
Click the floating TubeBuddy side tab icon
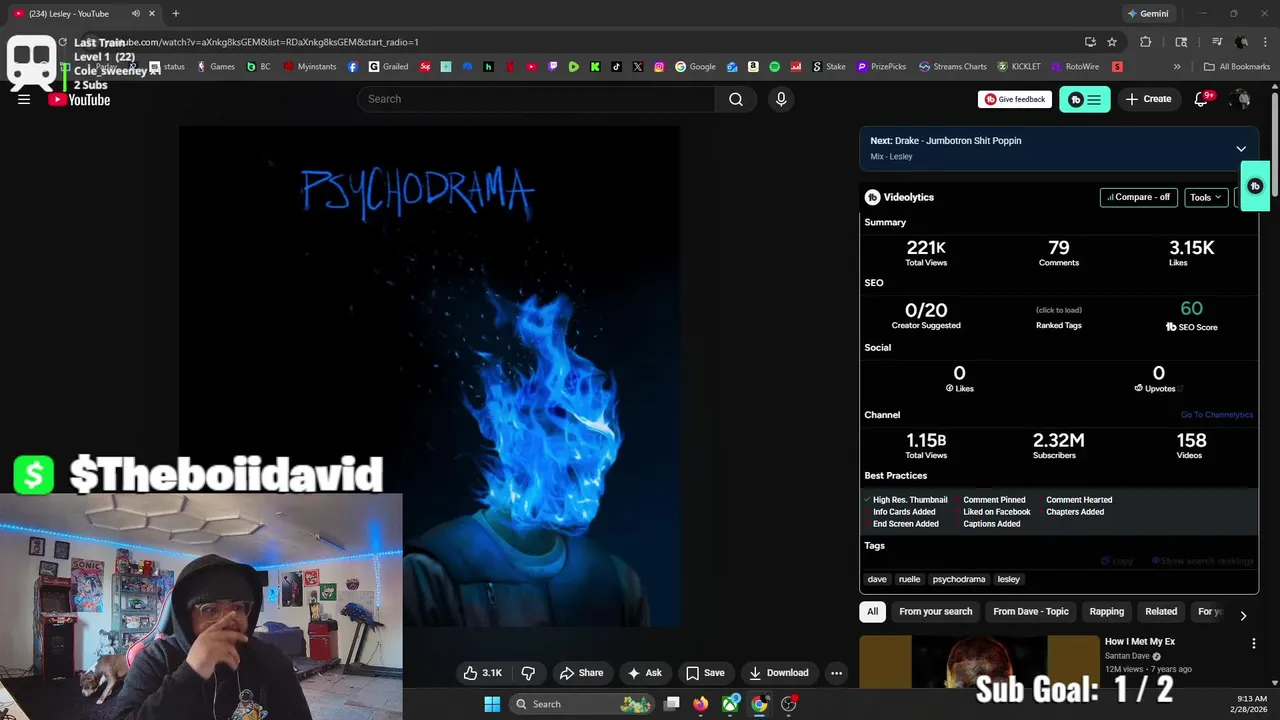[x=1256, y=186]
